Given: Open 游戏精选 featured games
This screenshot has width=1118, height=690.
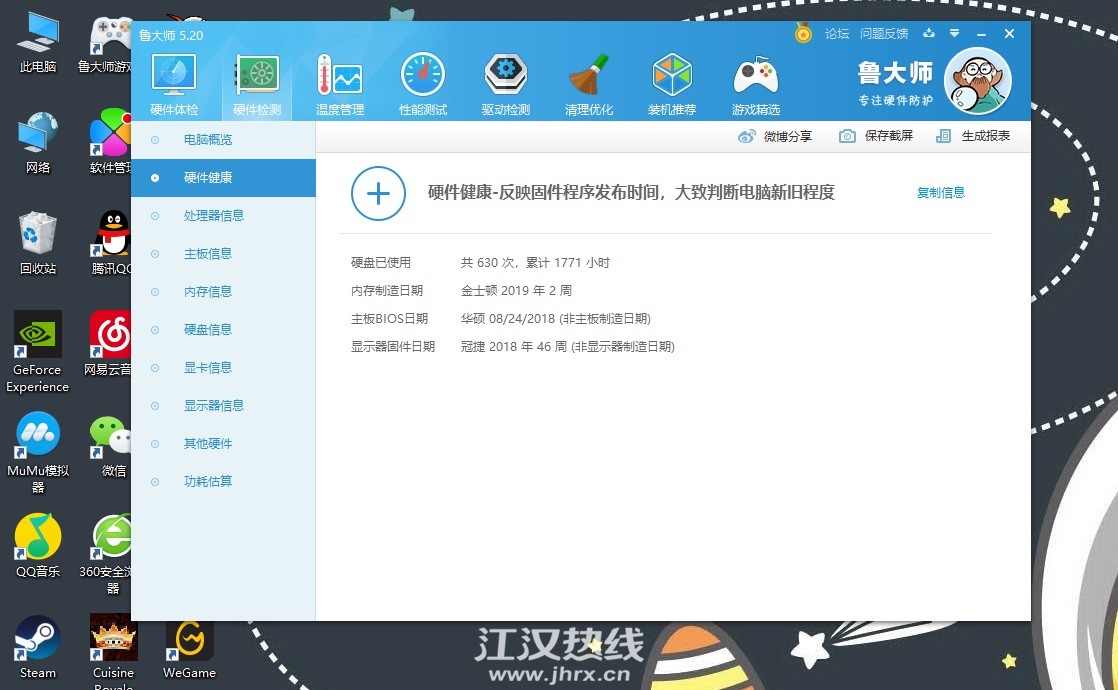Looking at the screenshot, I should 756,84.
